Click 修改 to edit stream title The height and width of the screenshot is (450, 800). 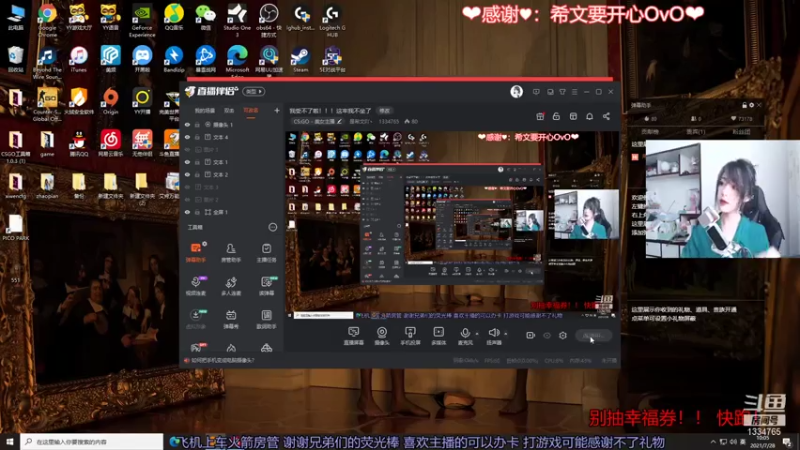[384, 111]
